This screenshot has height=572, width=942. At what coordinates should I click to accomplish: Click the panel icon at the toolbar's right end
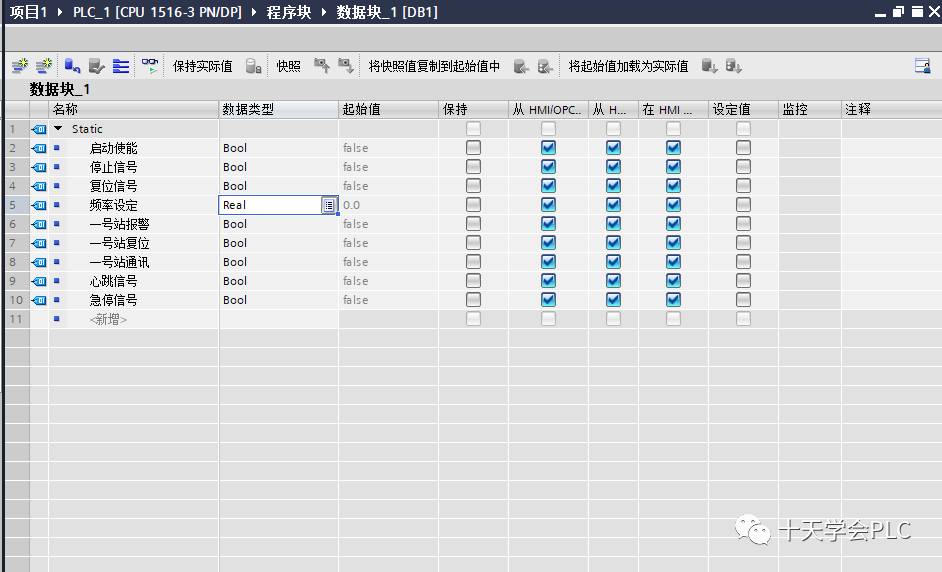(x=922, y=66)
